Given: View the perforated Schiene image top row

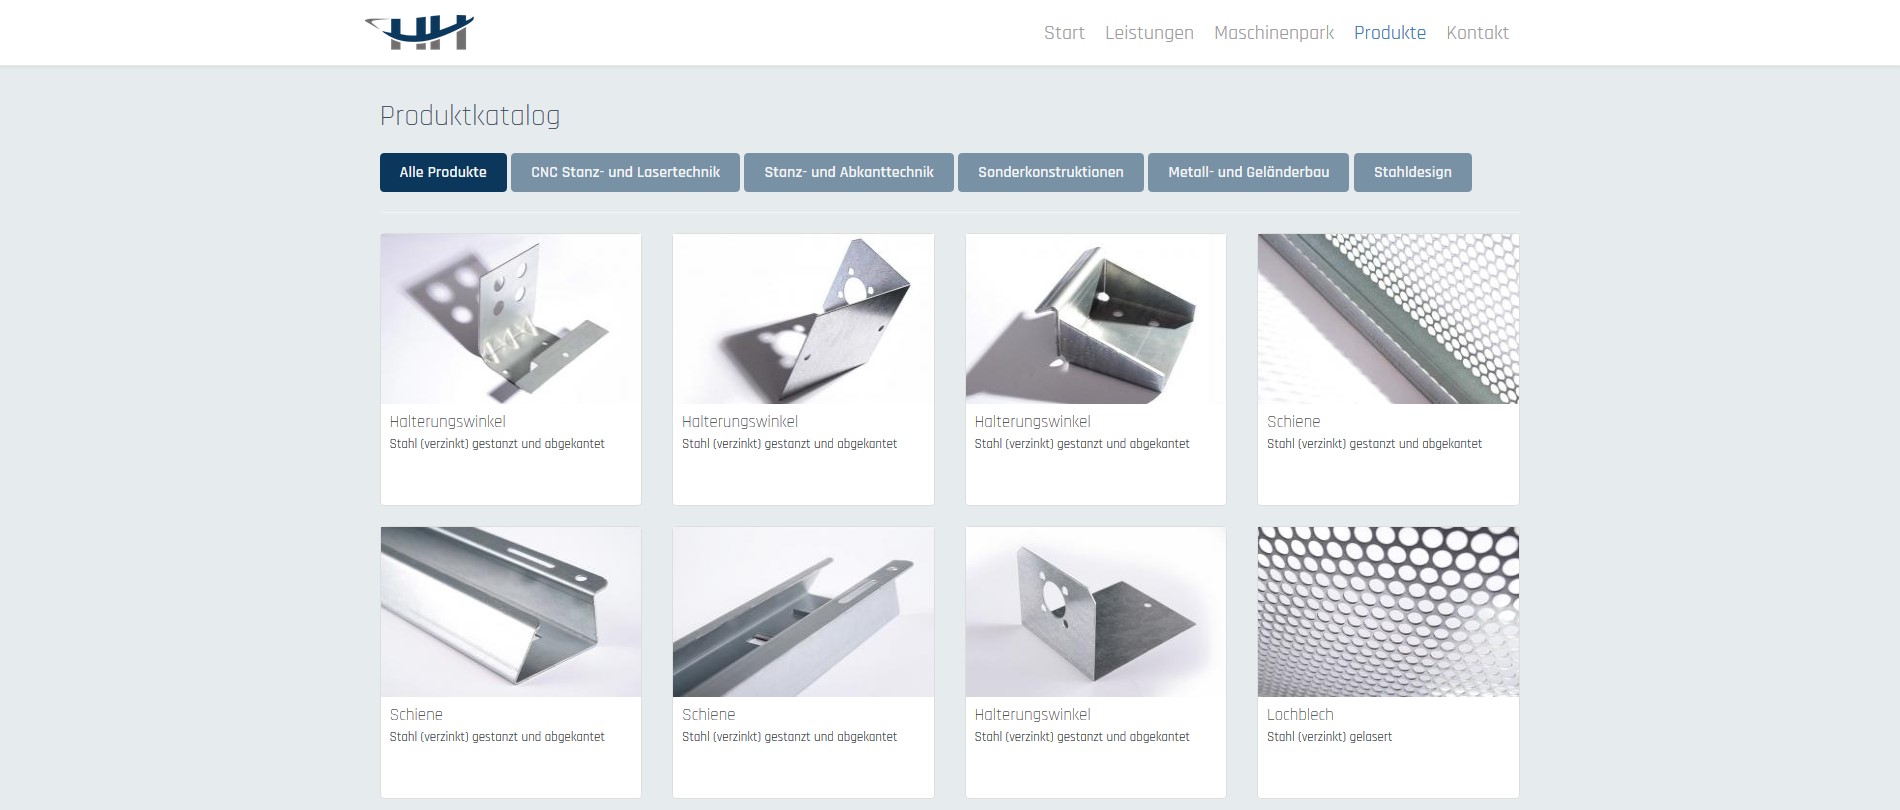Looking at the screenshot, I should click(x=1388, y=319).
